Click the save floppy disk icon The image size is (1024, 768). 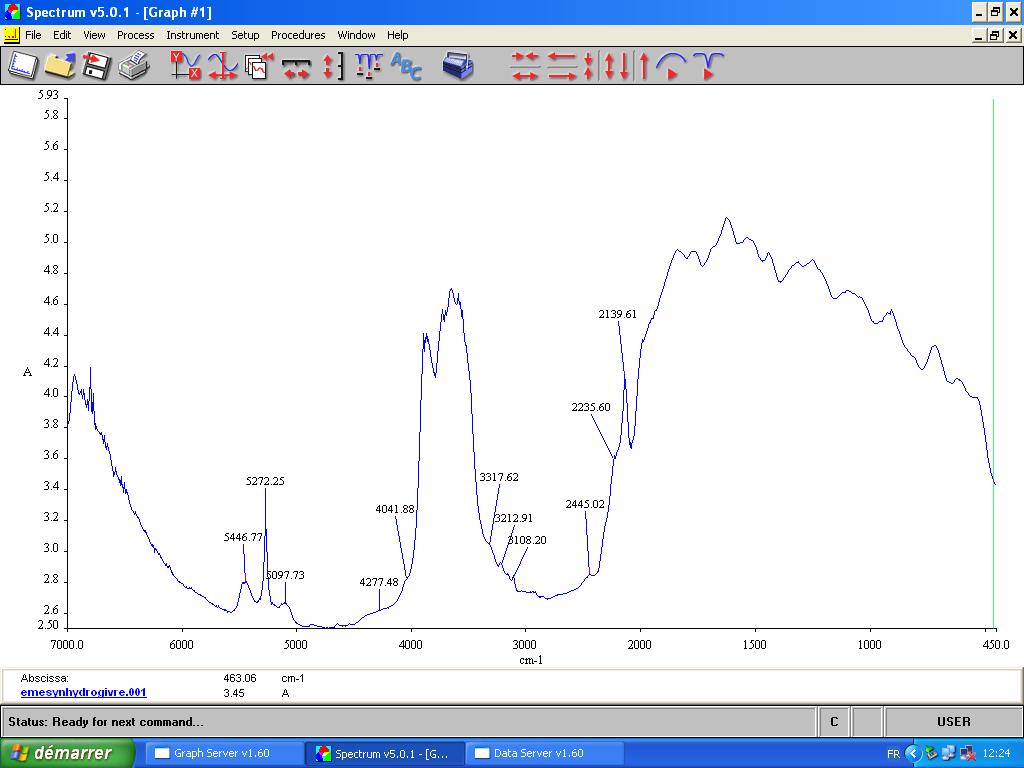click(x=96, y=66)
